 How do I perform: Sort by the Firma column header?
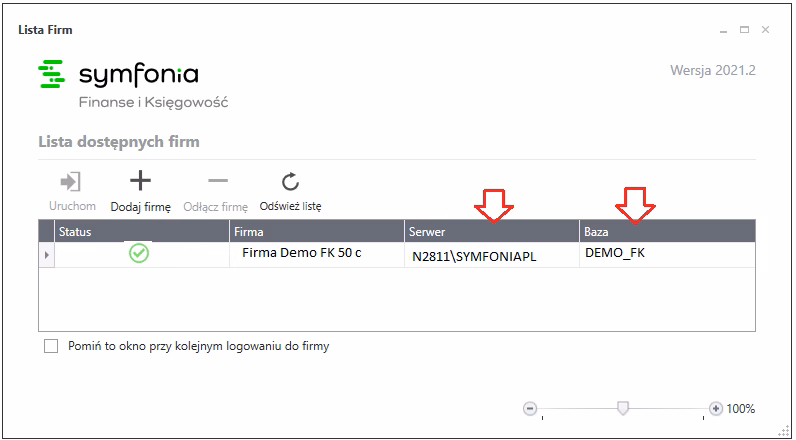317,232
